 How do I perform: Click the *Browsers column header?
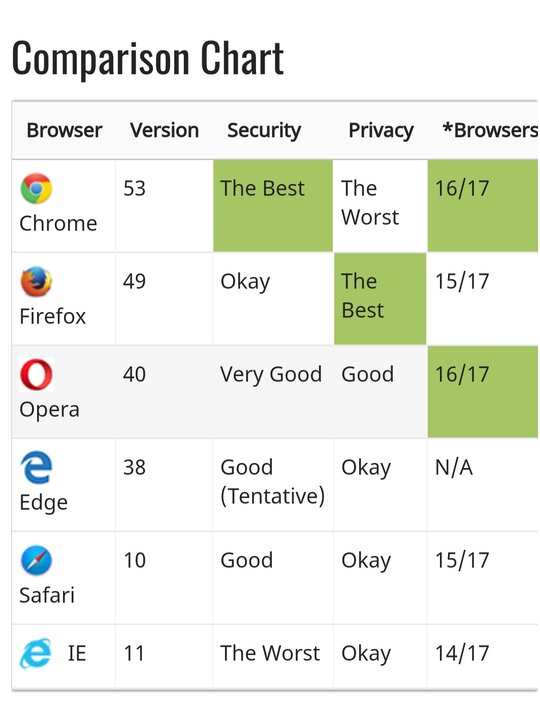tap(490, 130)
